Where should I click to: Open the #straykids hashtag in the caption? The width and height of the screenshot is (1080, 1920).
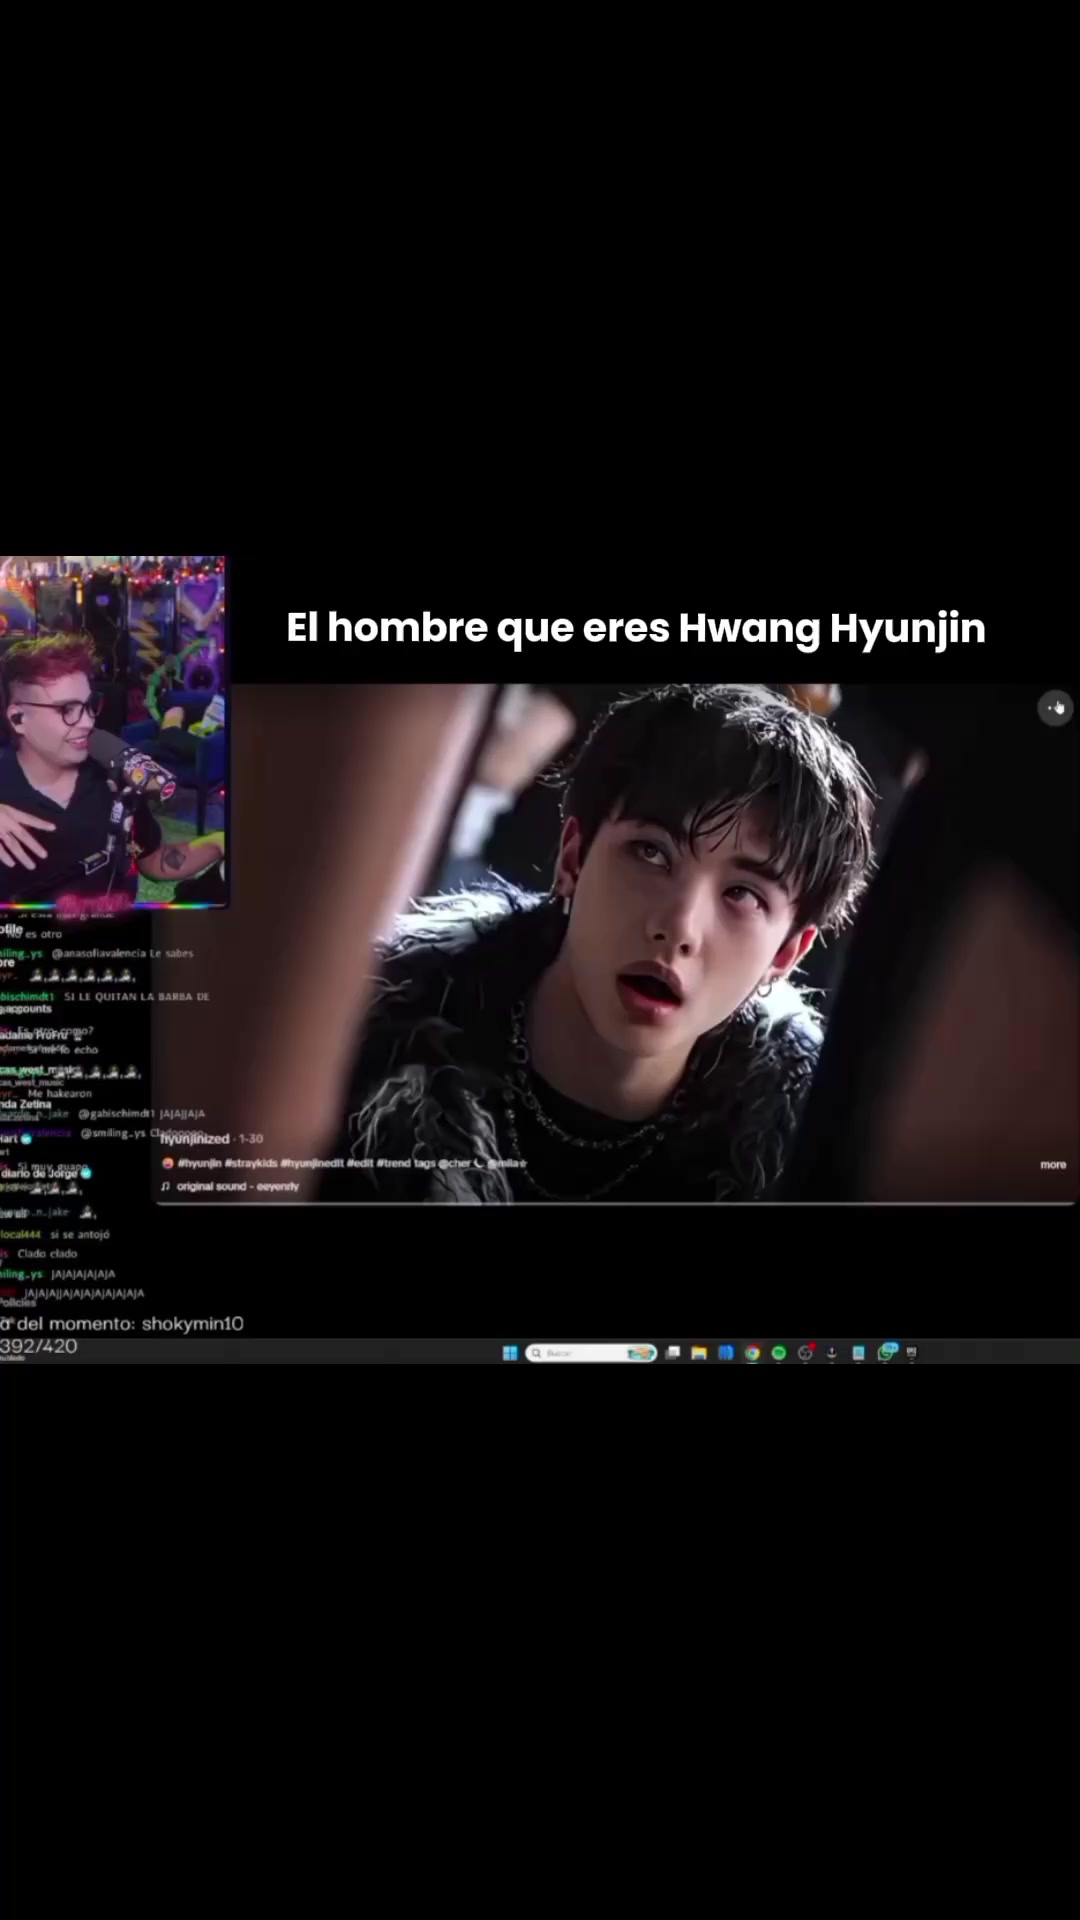(251, 1164)
